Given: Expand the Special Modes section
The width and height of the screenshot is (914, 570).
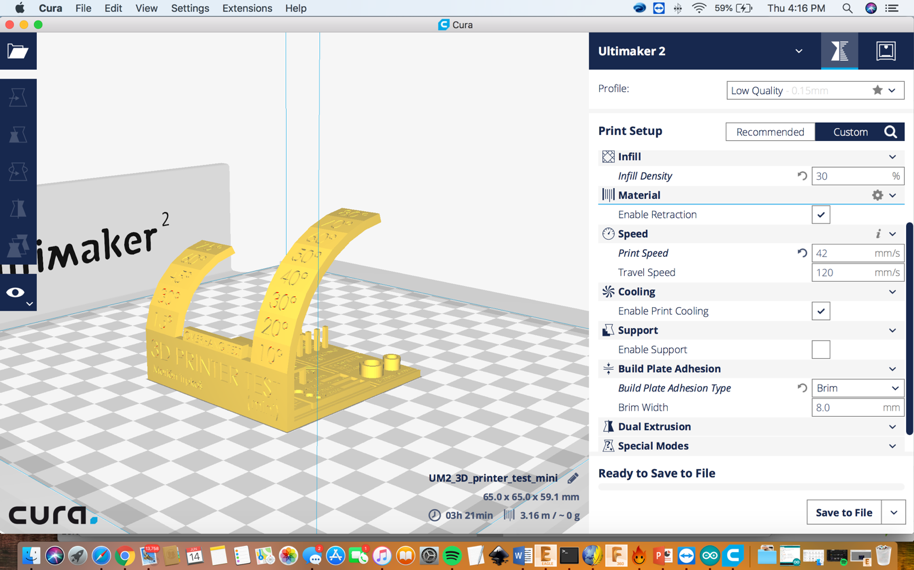Looking at the screenshot, I should tap(892, 446).
